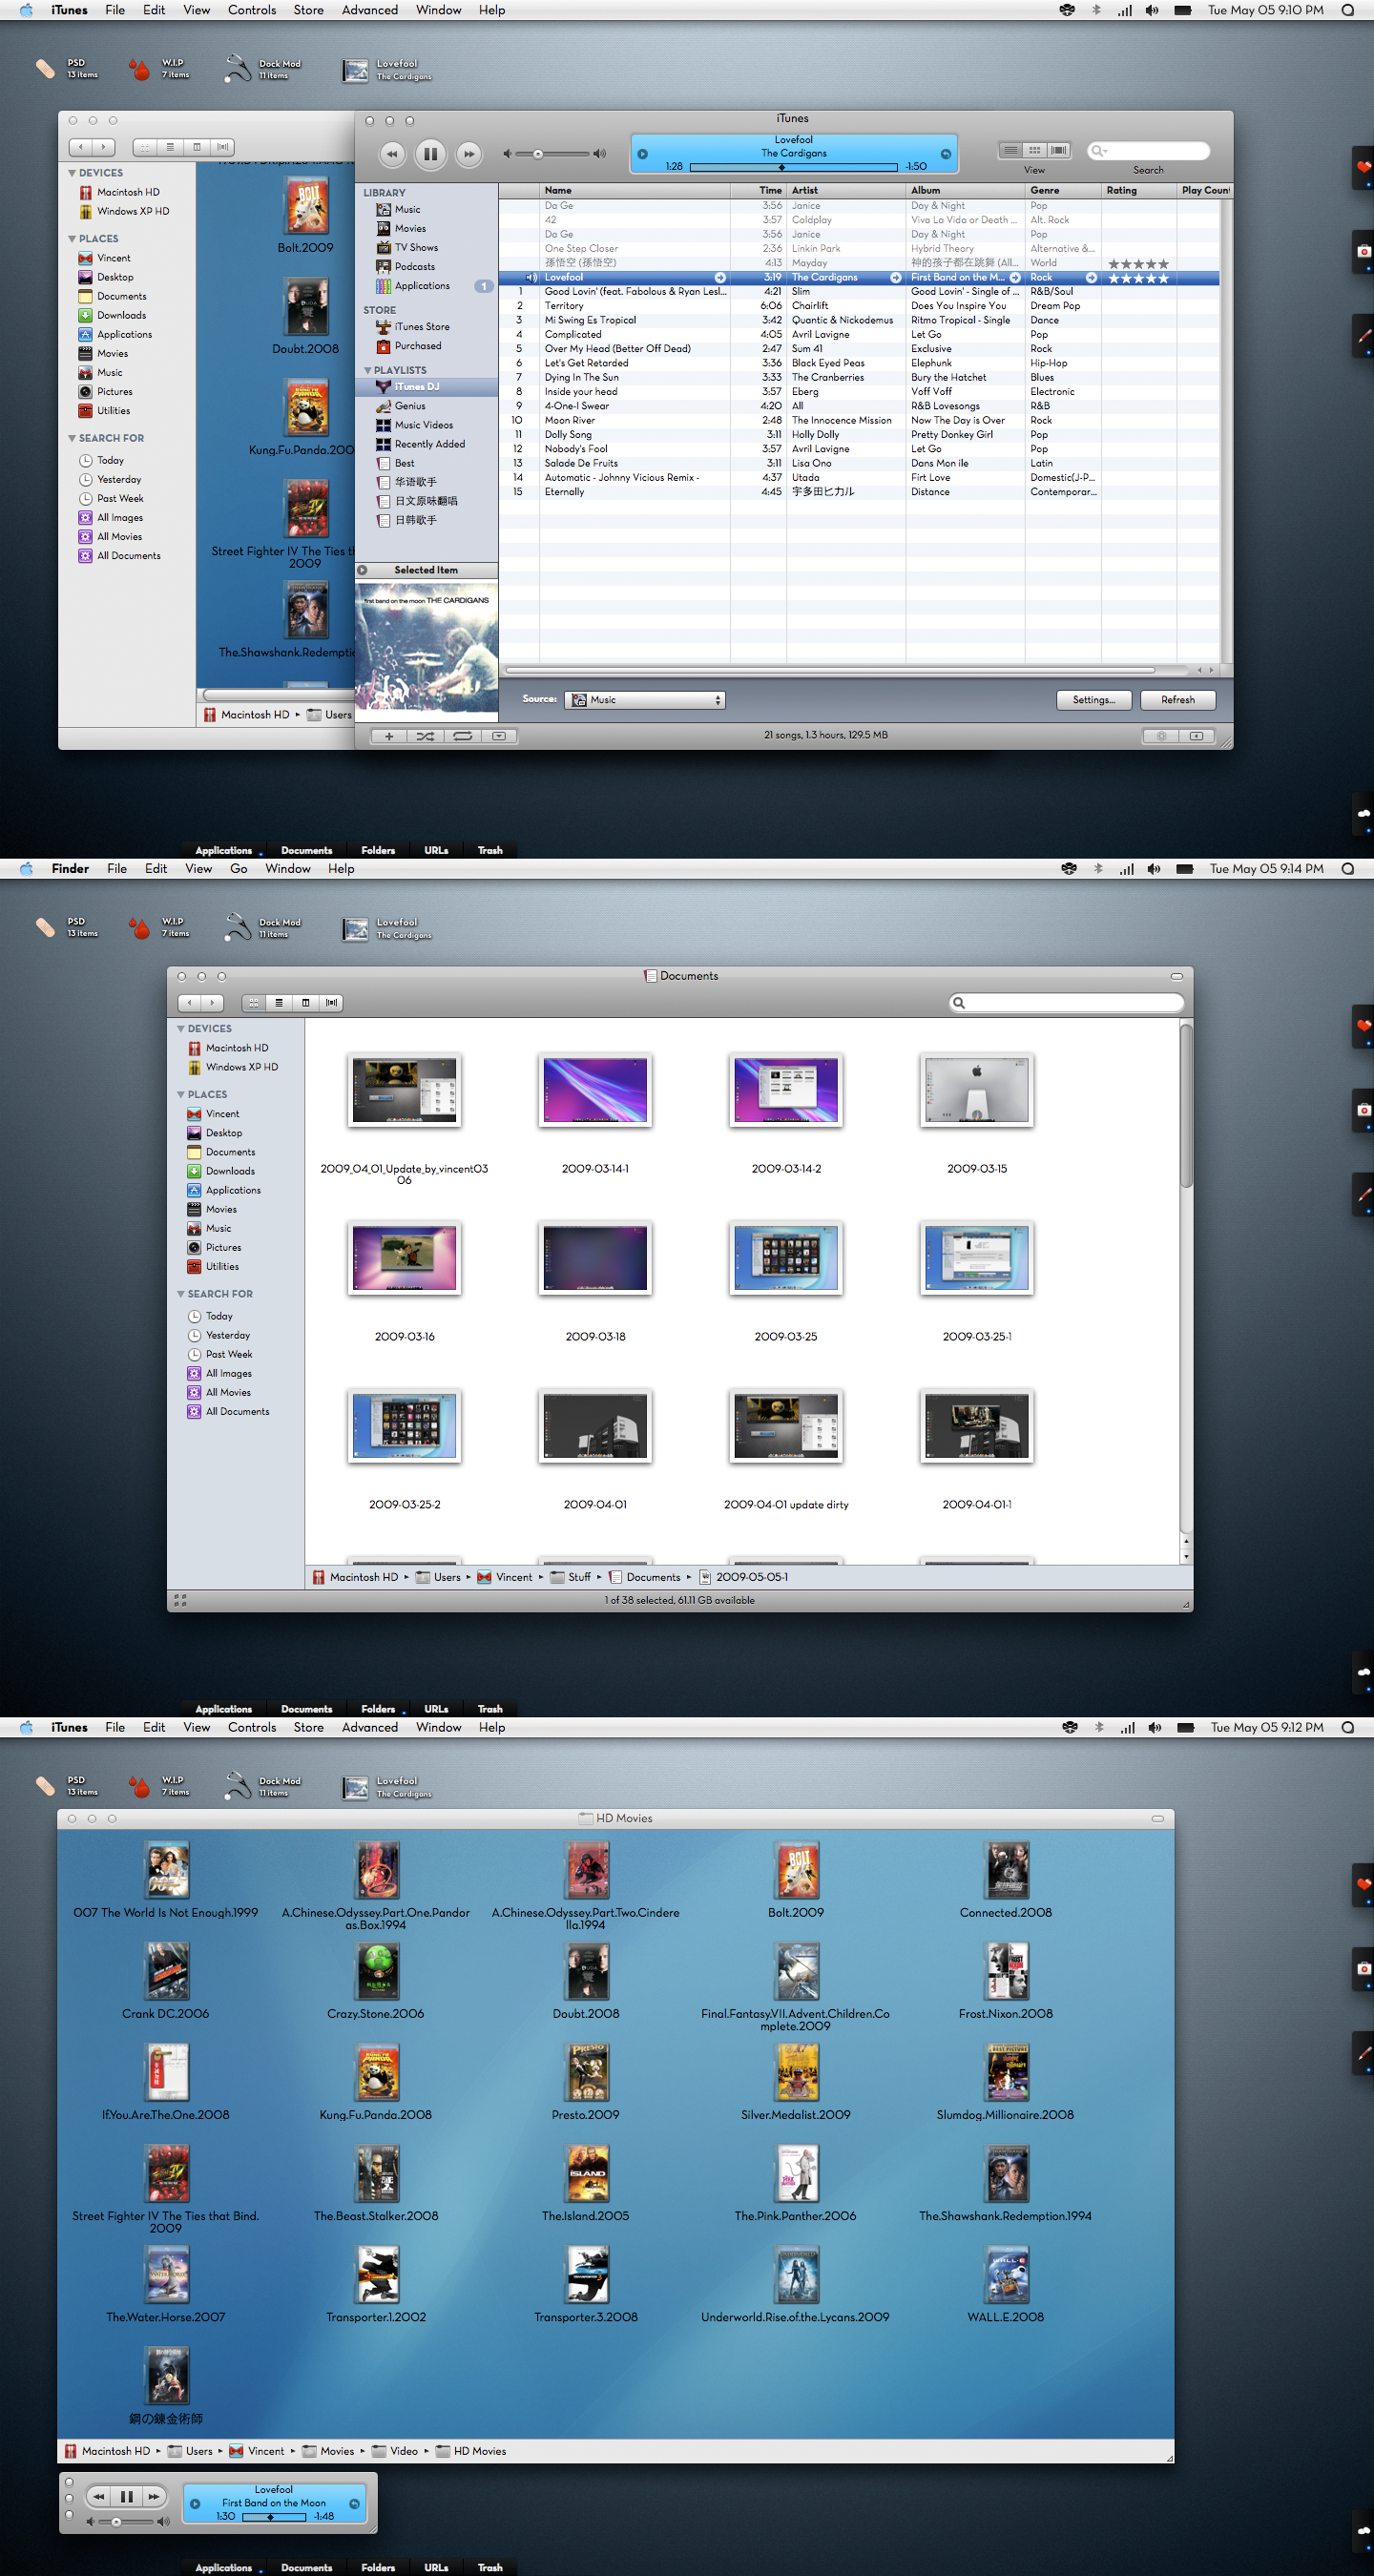The image size is (1374, 2576).
Task: Pause playback in the iTunes mini player
Action: point(126,2496)
